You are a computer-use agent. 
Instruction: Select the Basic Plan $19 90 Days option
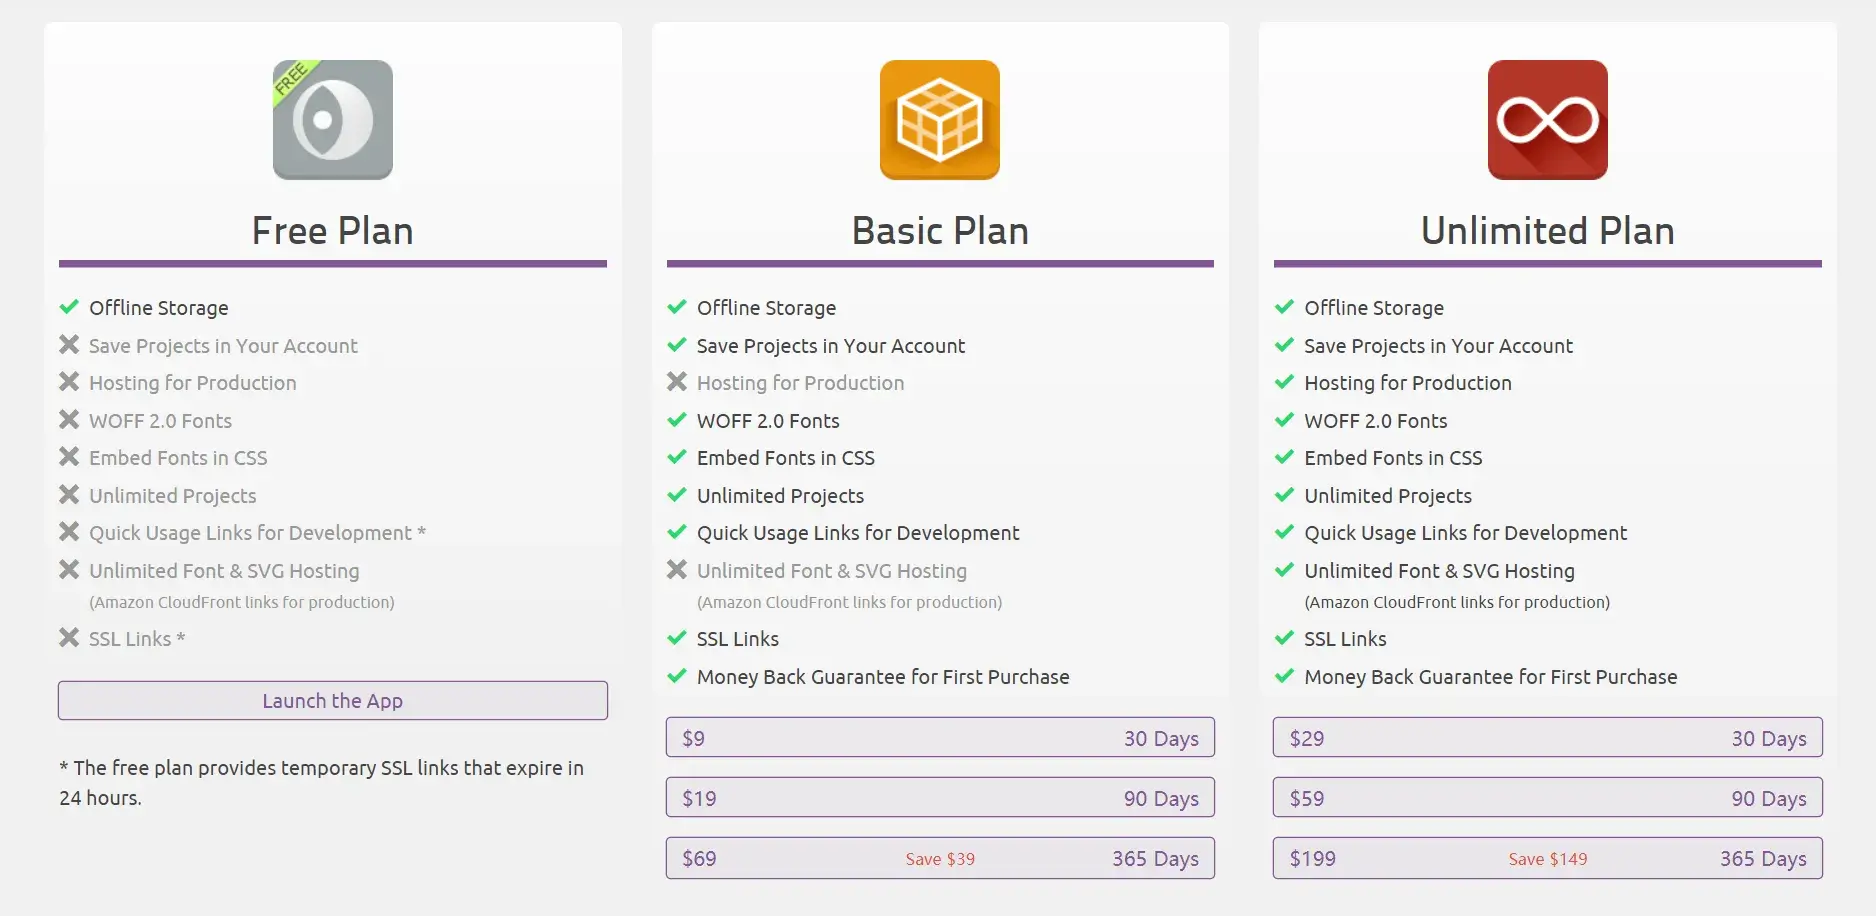939,798
